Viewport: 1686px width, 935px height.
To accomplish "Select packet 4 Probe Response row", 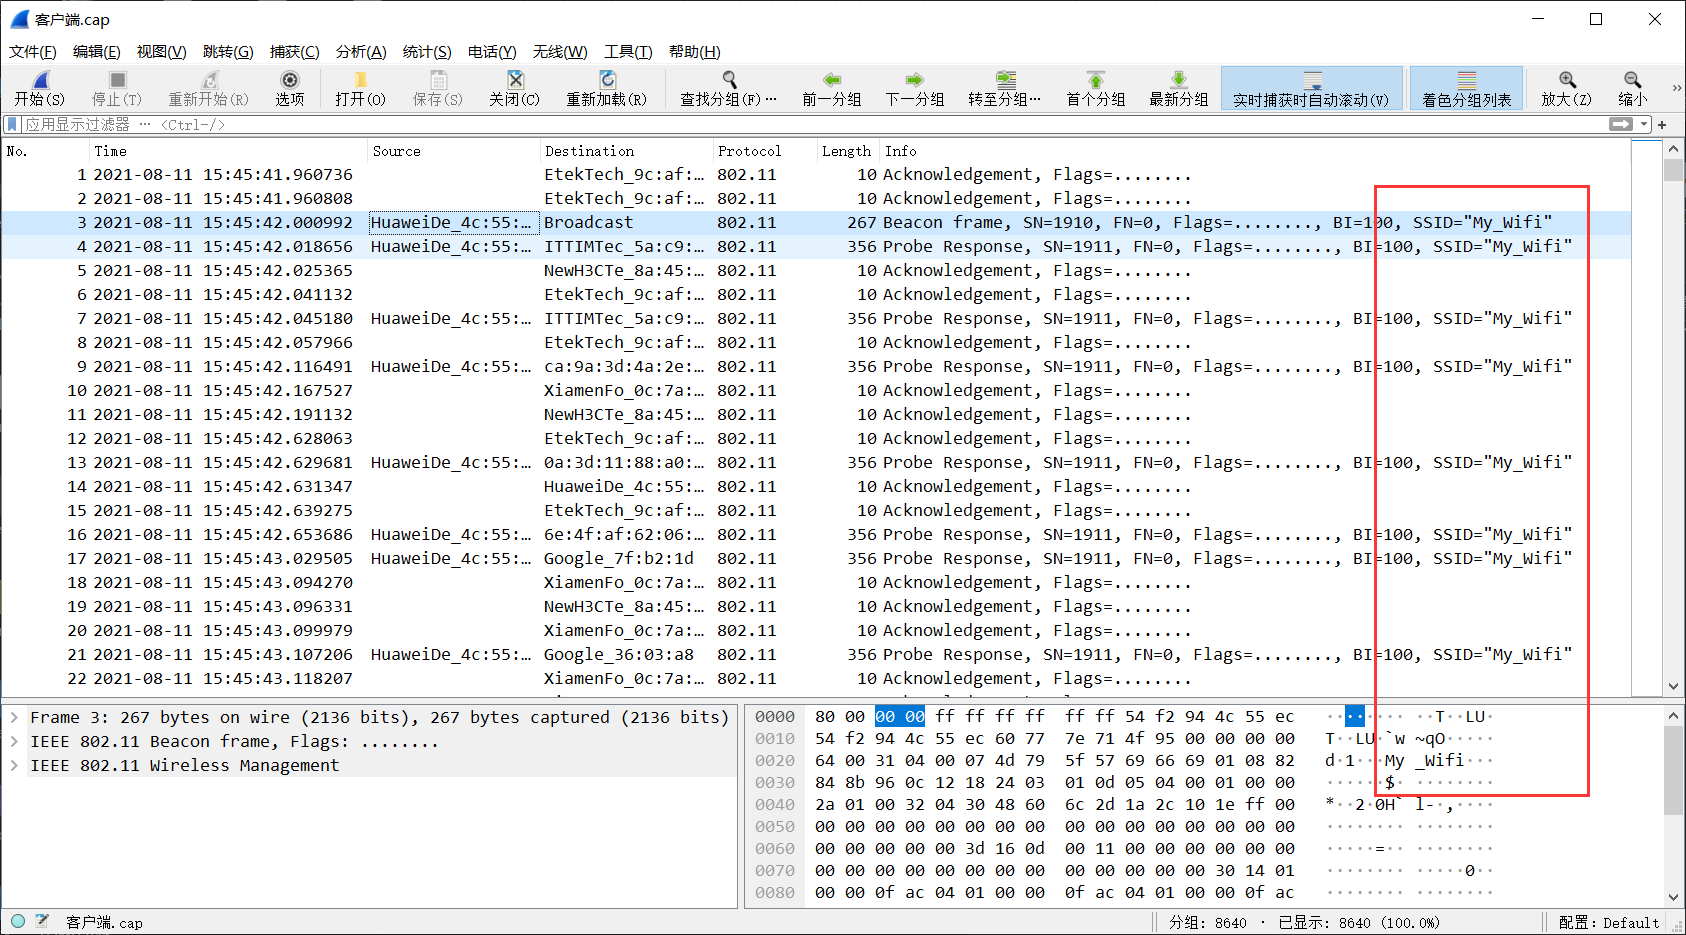I will coord(816,247).
